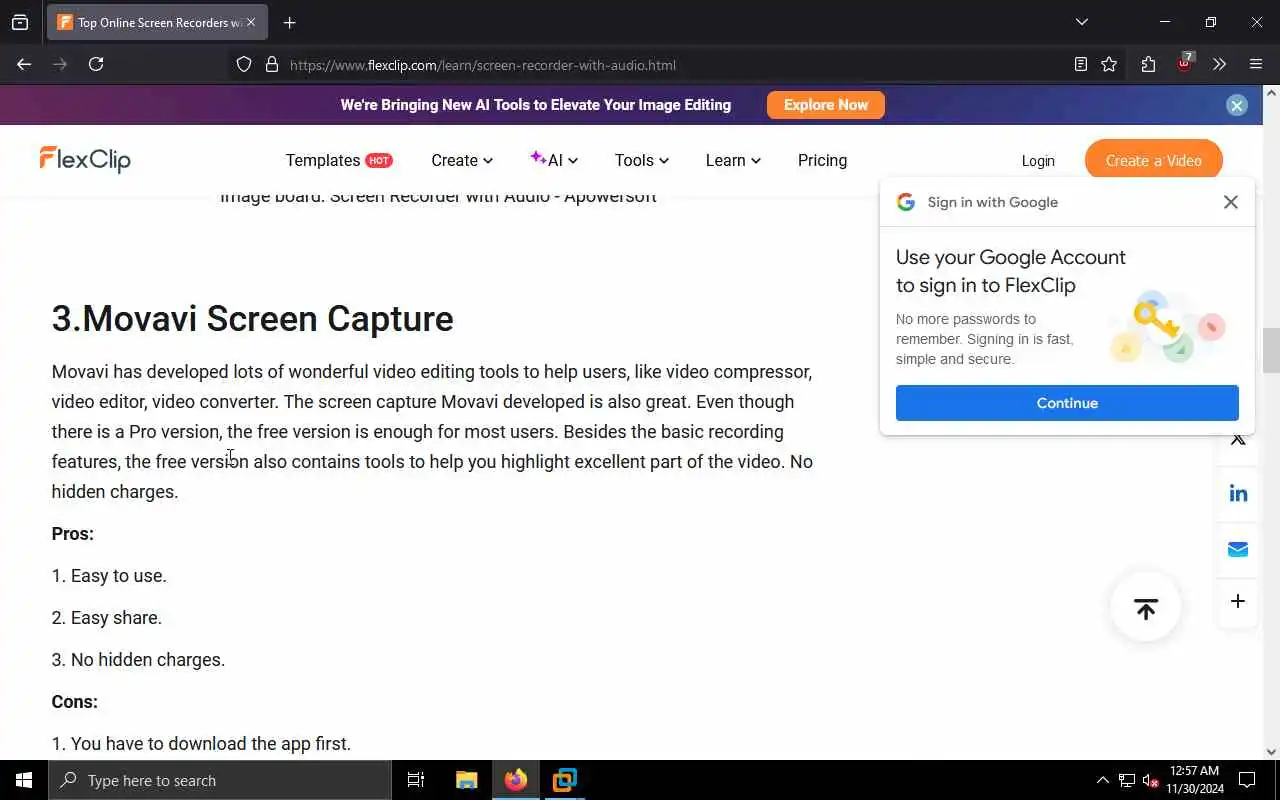The width and height of the screenshot is (1280, 800).
Task: Click the 3.Movavi Screen Capture heading
Action: 252,319
